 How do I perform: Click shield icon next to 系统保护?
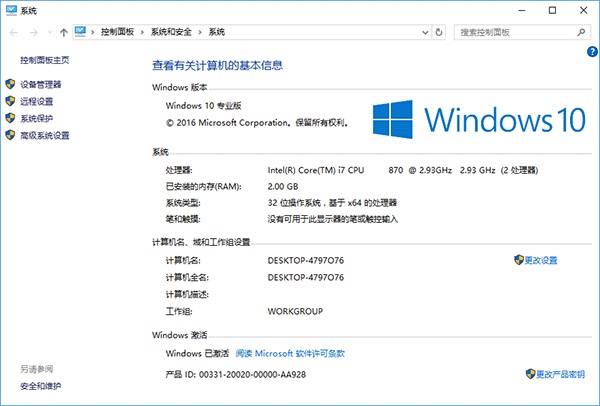tap(10, 118)
